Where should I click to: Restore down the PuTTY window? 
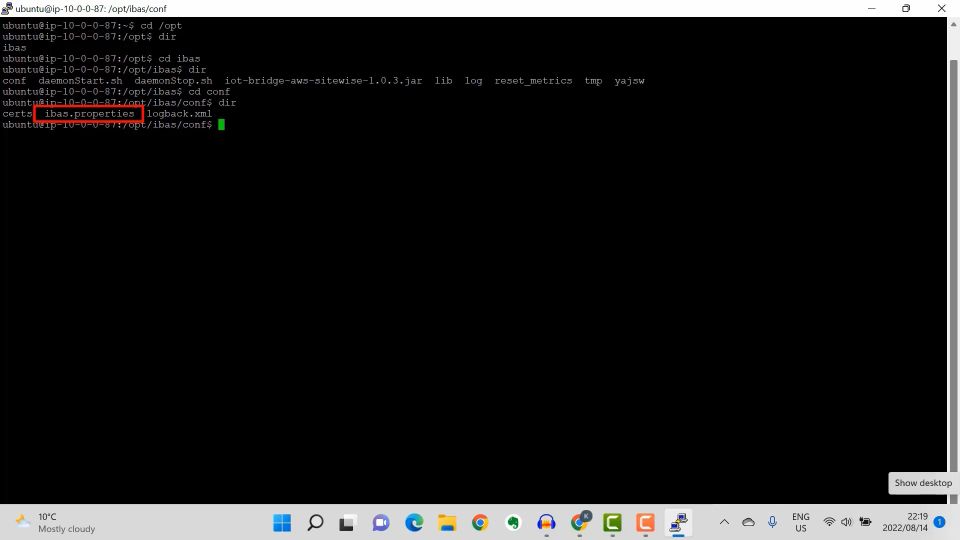[x=906, y=8]
